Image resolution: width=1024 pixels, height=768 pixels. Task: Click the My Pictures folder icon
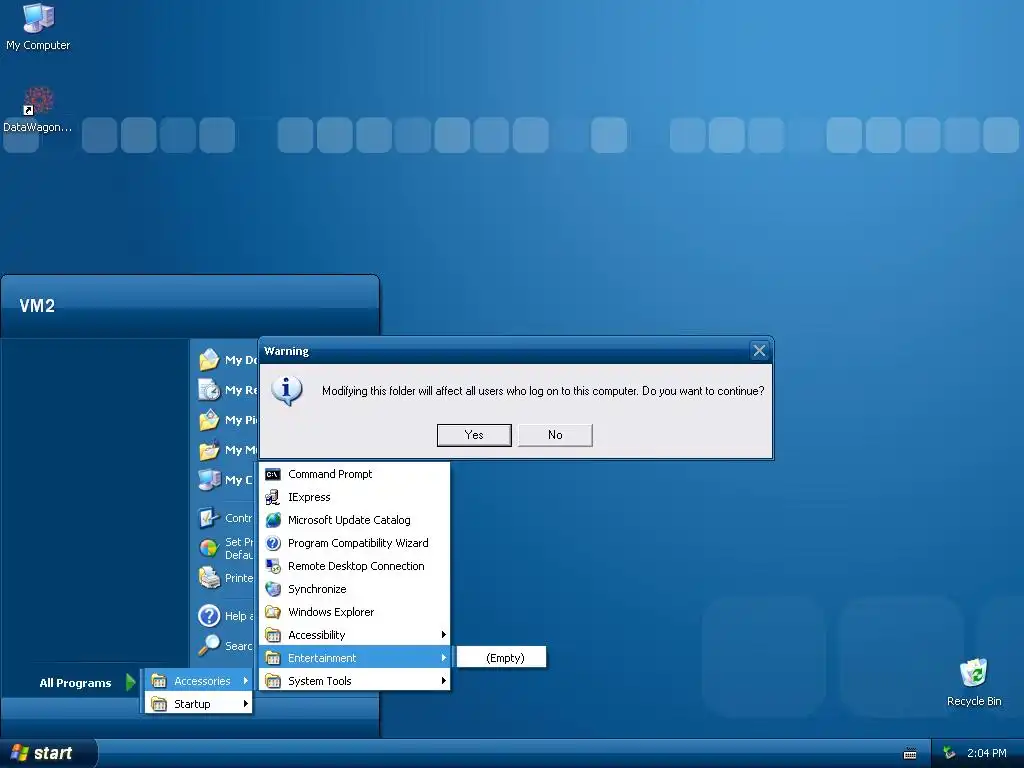pyautogui.click(x=209, y=420)
